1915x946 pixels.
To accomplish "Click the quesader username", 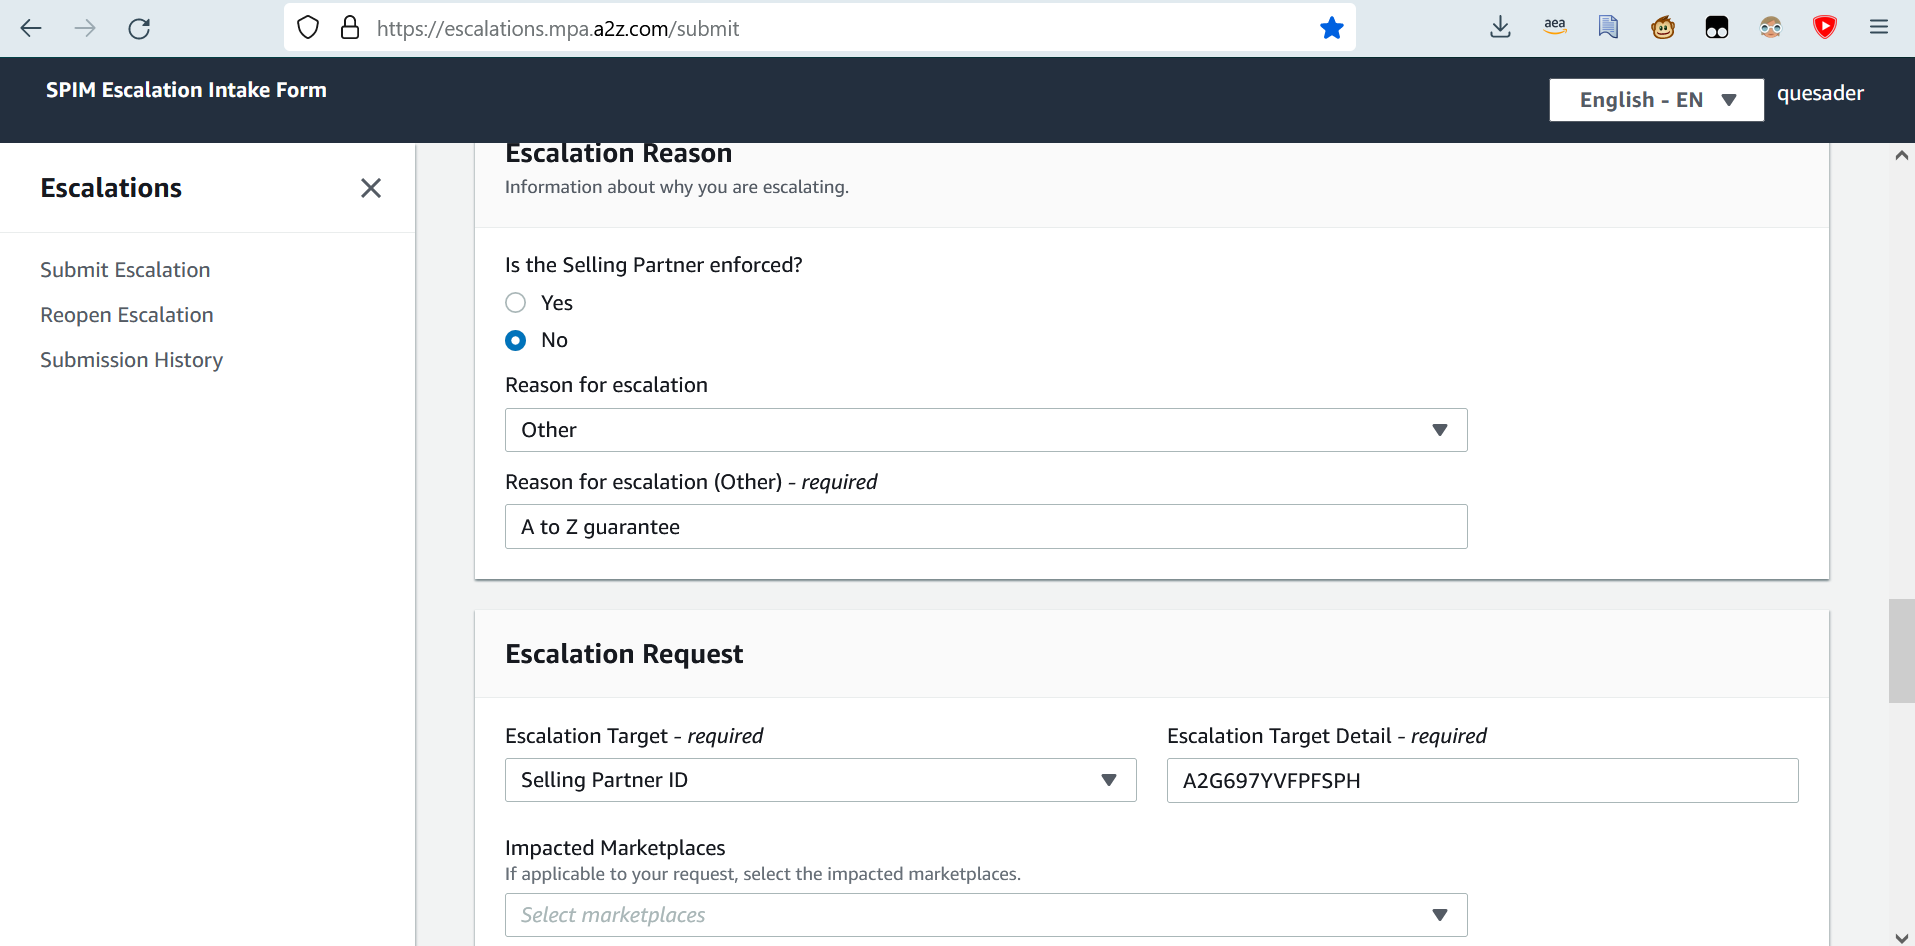I will 1820,93.
